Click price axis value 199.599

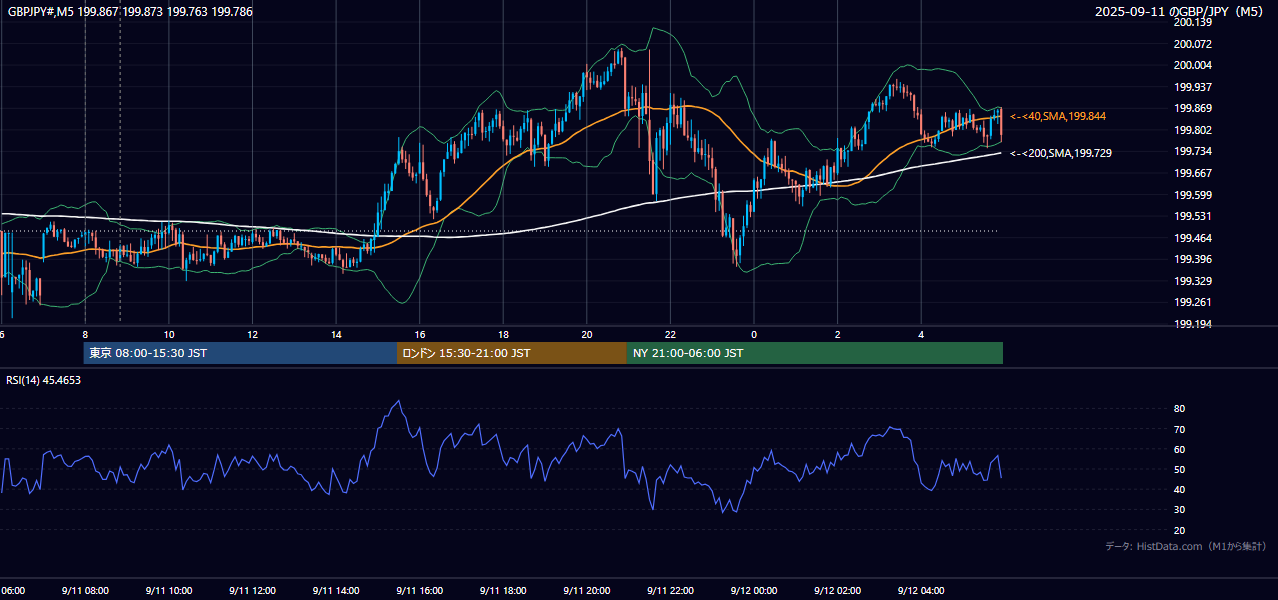(1192, 195)
